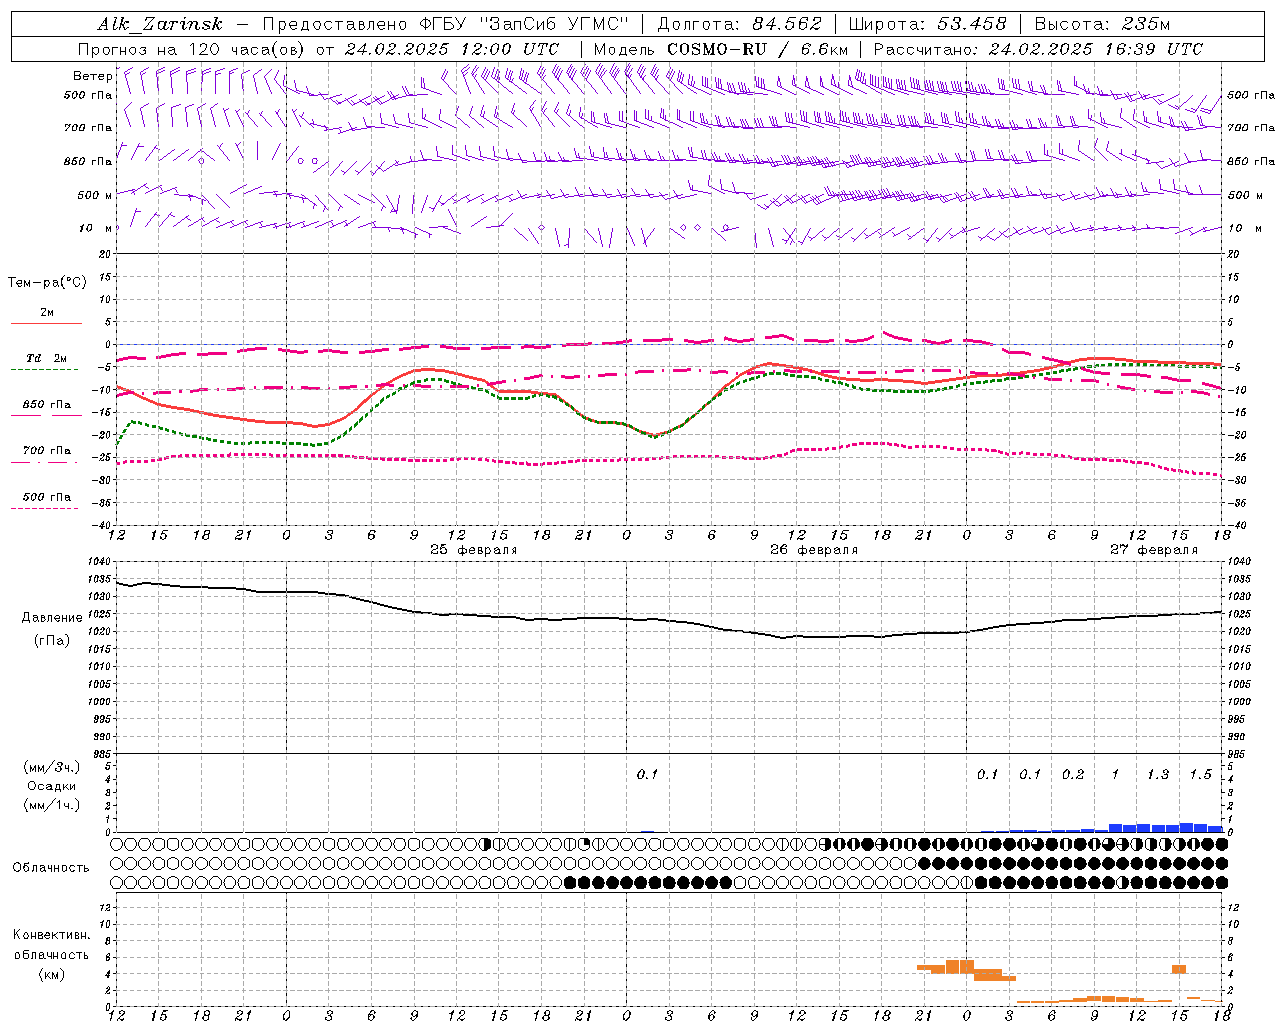Click the 'Ветер' wind panel label
1280x1024 pixels.
point(92,76)
